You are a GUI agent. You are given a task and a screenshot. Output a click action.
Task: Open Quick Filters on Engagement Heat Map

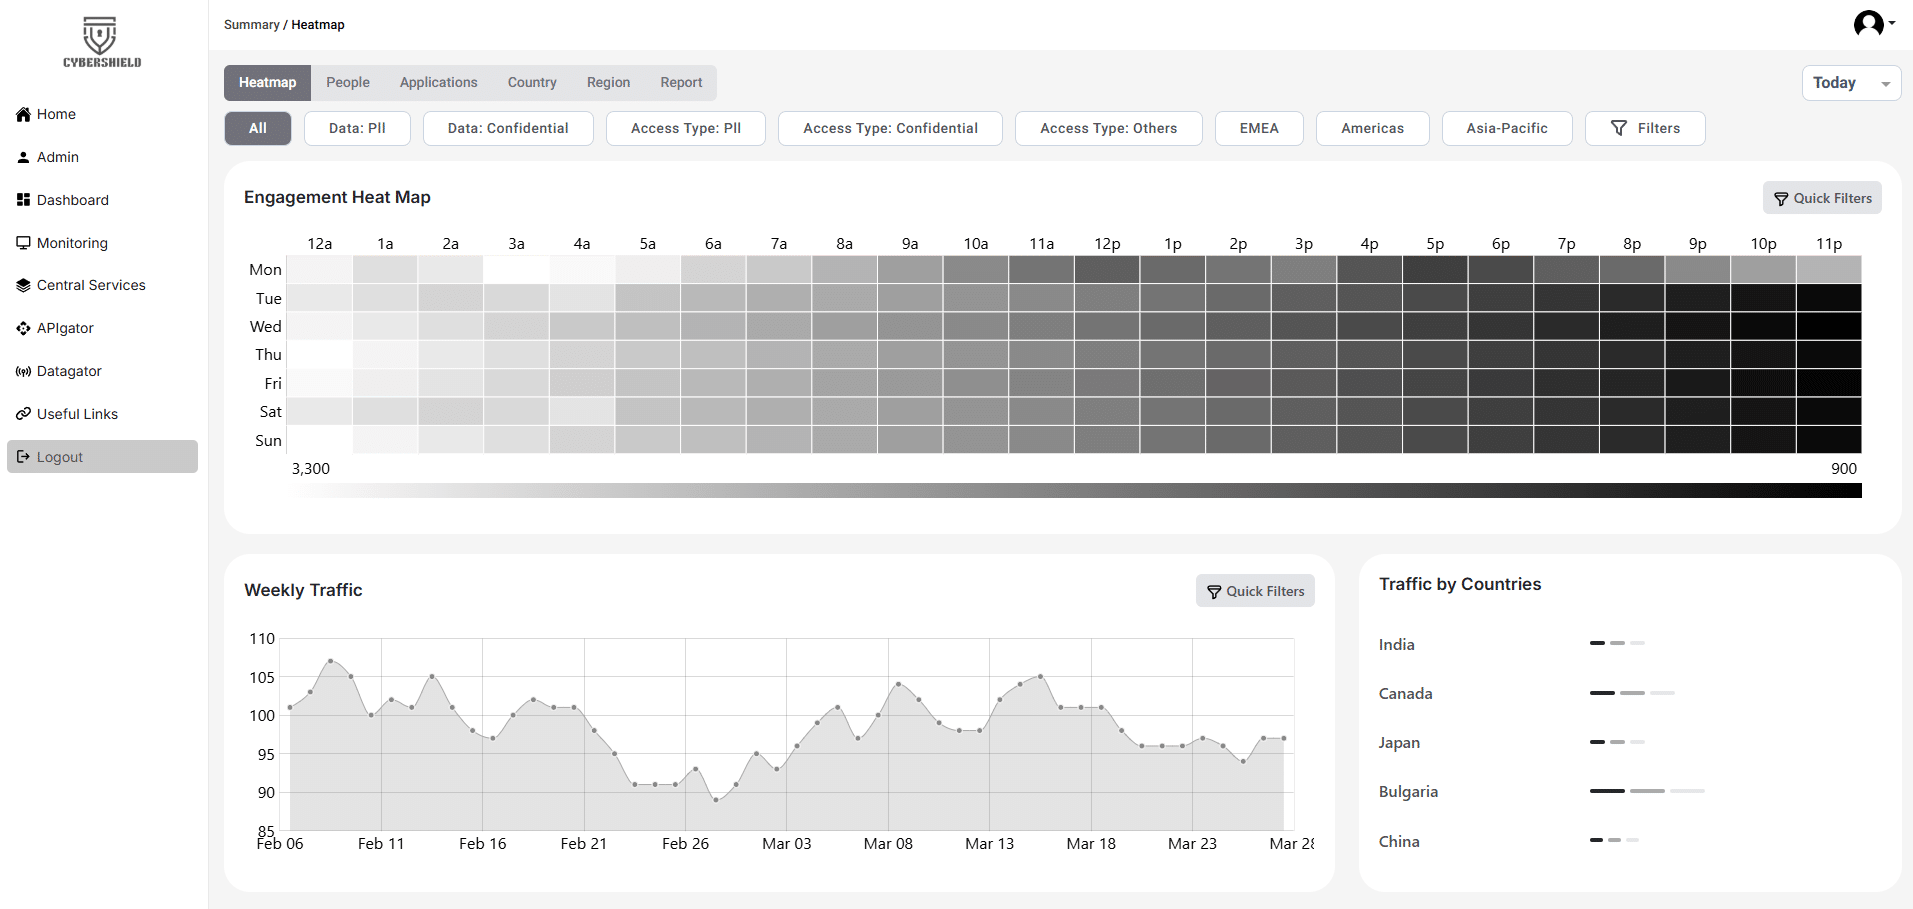1821,198
